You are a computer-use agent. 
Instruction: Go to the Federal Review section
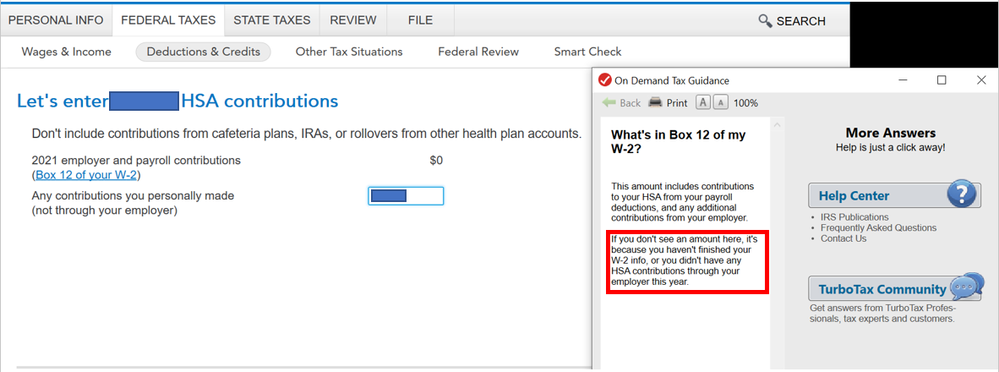(478, 52)
